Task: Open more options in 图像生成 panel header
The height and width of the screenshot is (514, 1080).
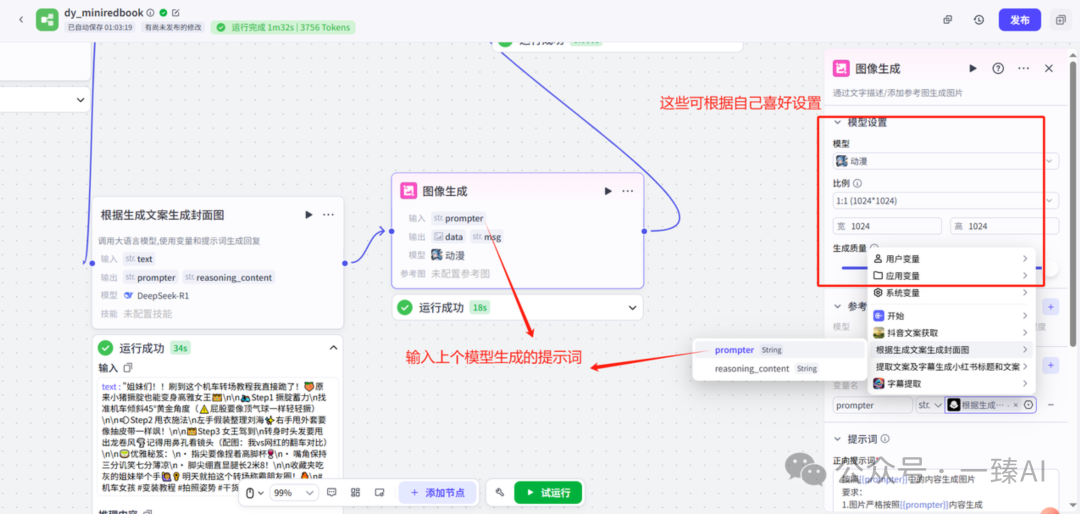Action: click(1024, 68)
